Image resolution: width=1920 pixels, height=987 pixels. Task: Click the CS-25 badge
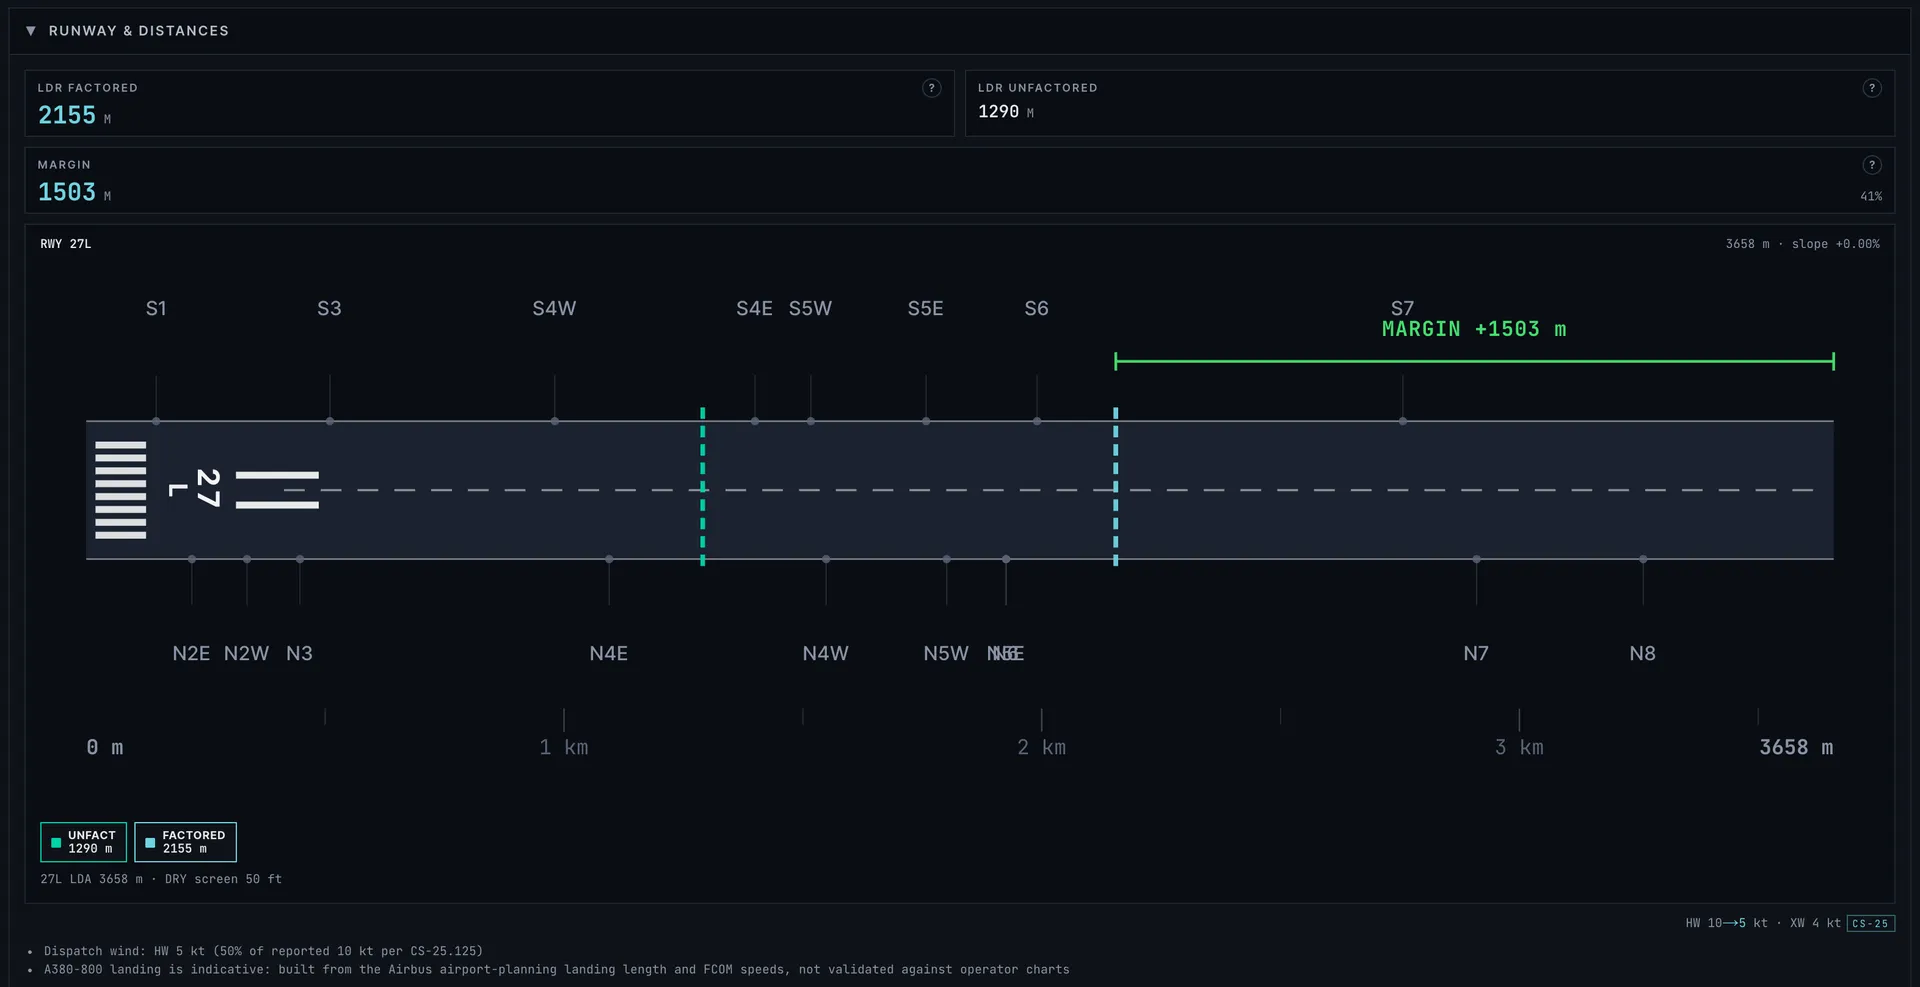point(1870,923)
